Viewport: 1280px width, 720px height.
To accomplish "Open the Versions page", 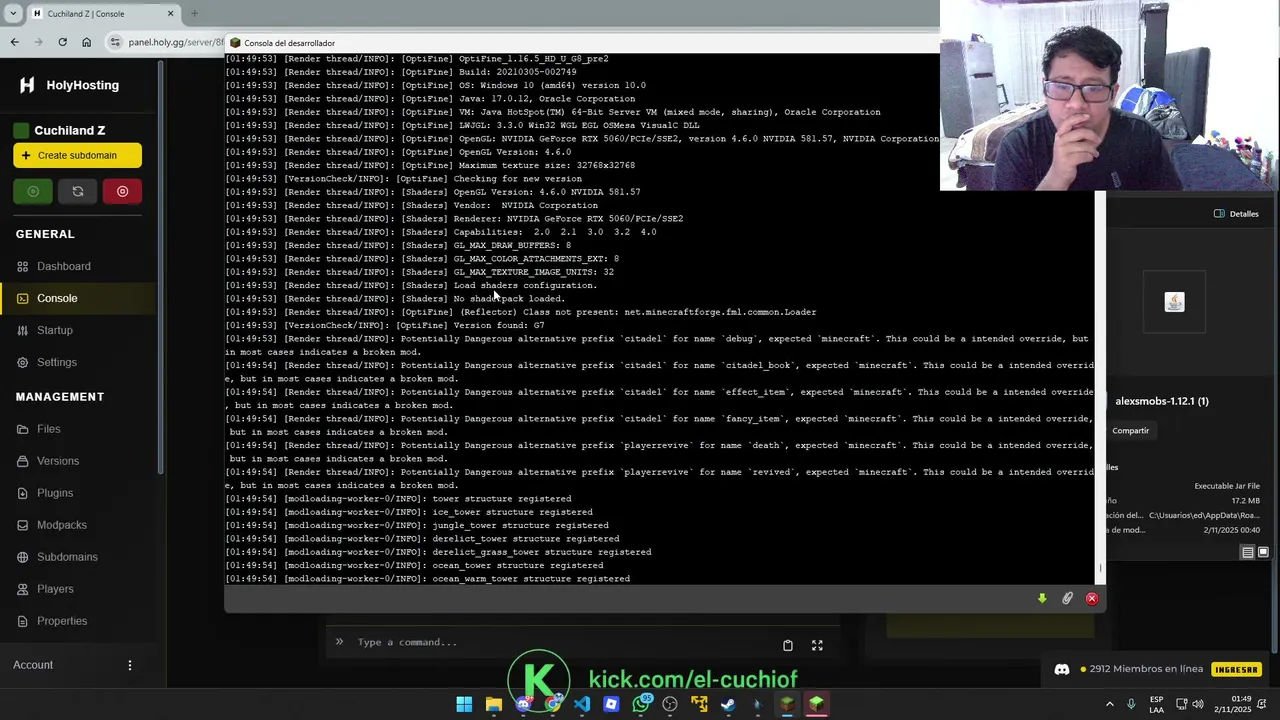I will [58, 461].
